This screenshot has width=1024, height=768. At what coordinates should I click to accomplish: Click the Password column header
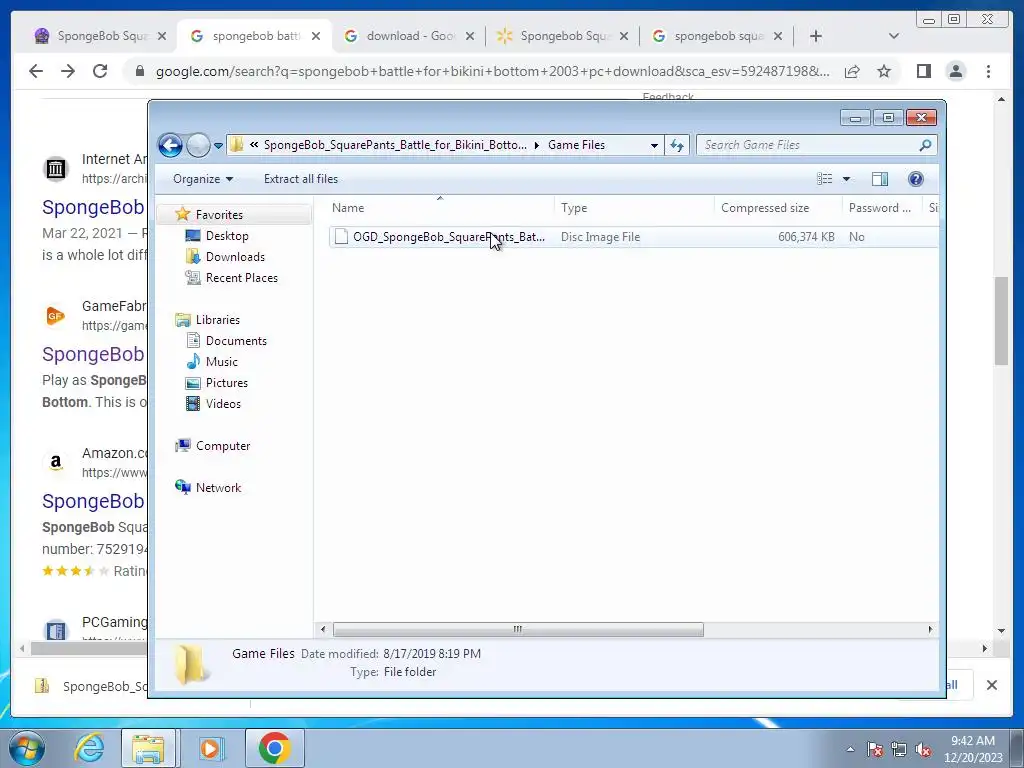click(x=882, y=208)
